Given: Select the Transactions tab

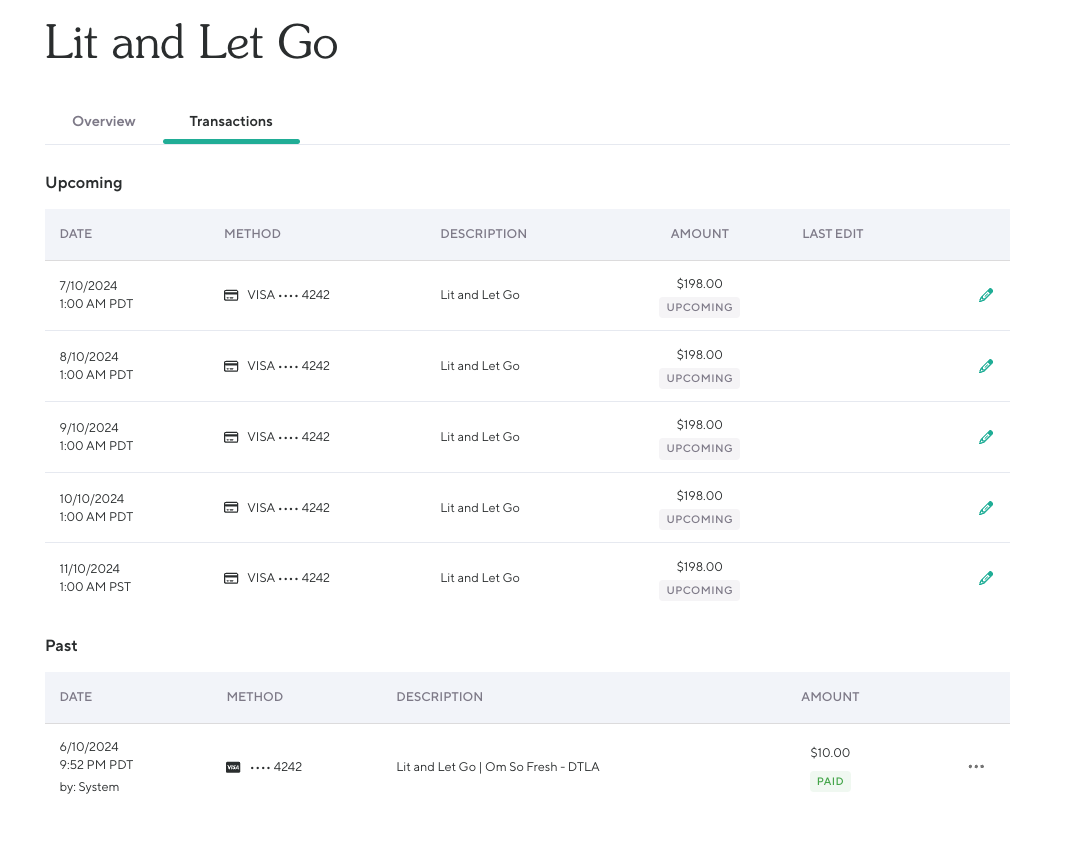Looking at the screenshot, I should pyautogui.click(x=231, y=121).
